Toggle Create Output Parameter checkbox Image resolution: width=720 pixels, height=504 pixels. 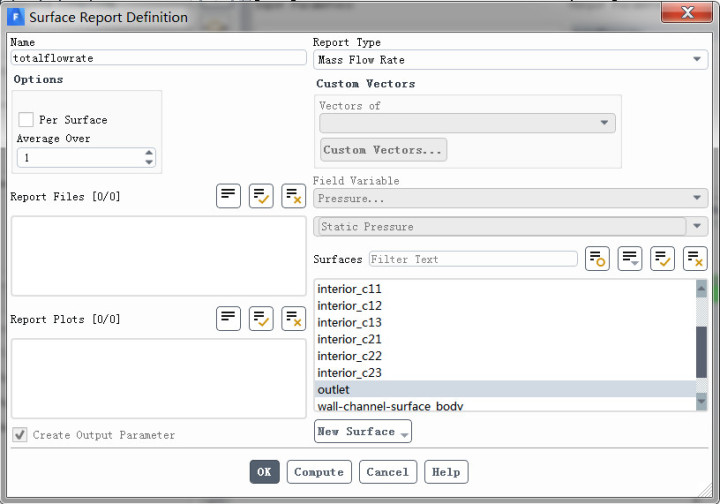[20, 434]
